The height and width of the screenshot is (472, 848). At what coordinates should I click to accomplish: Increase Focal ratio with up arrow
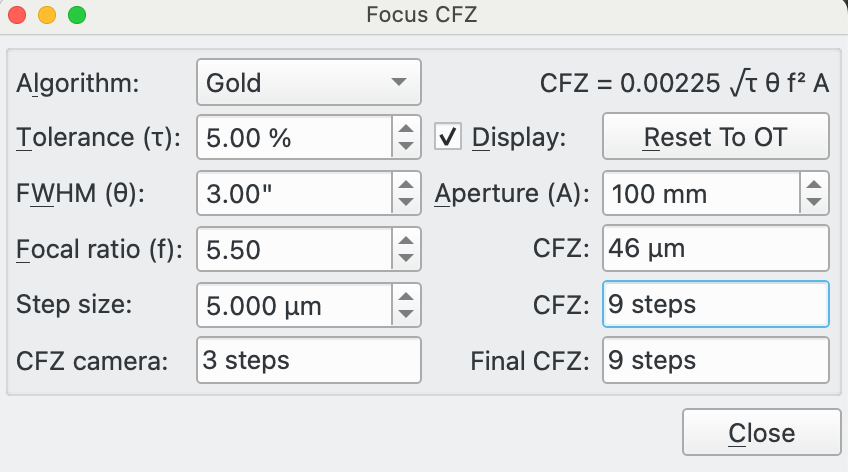coord(405,239)
